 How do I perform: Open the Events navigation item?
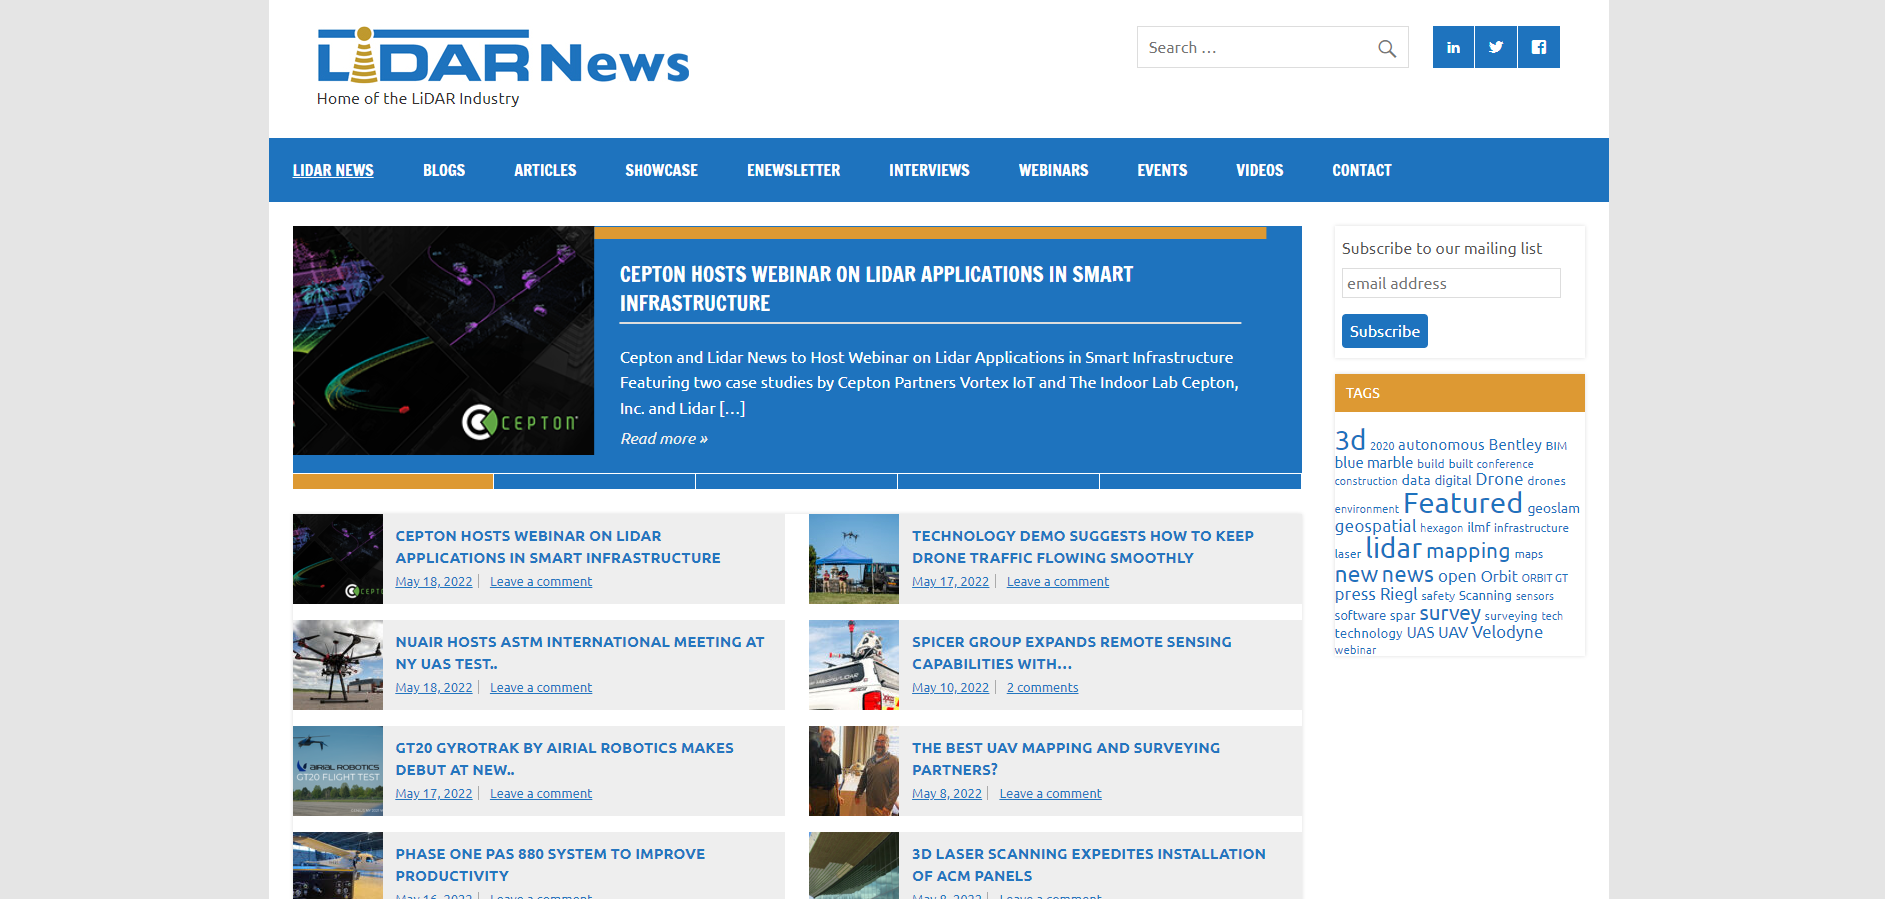[1162, 170]
